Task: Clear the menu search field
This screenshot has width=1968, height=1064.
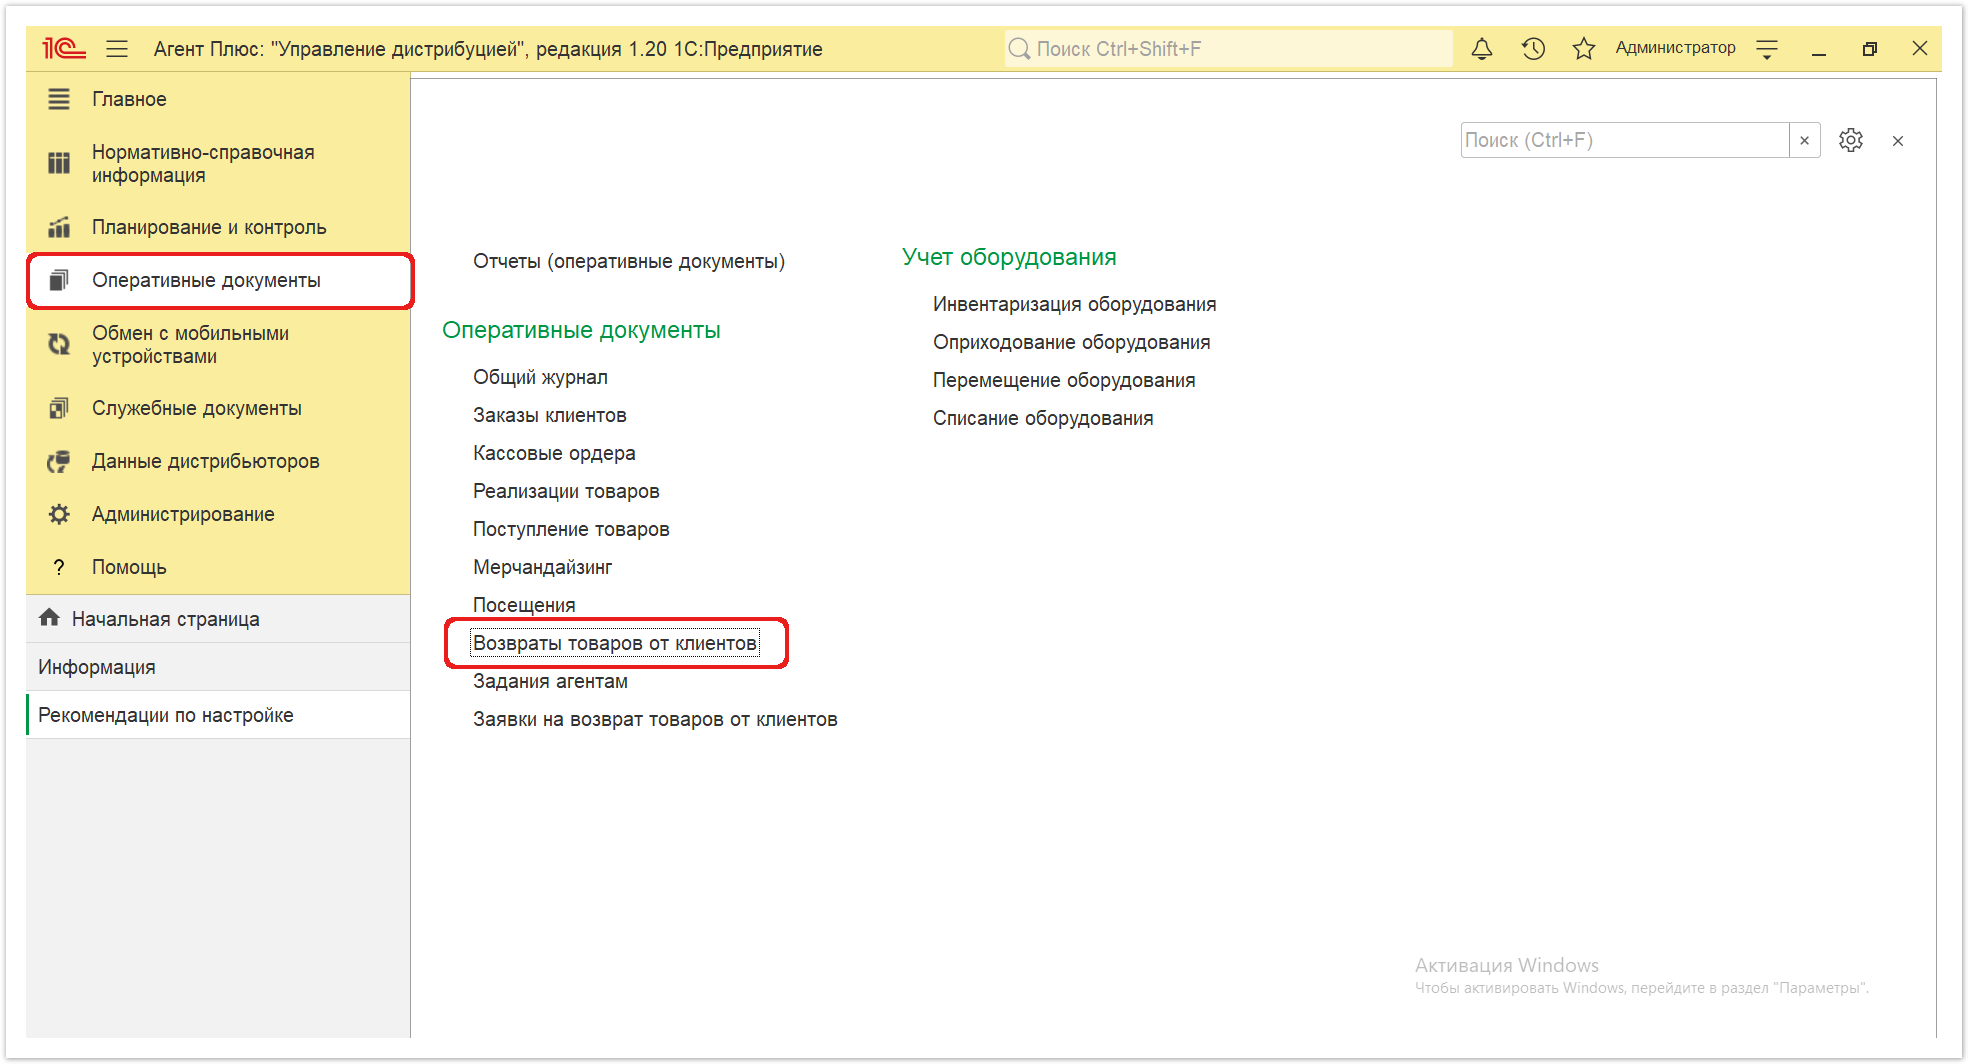Action: tap(1805, 140)
